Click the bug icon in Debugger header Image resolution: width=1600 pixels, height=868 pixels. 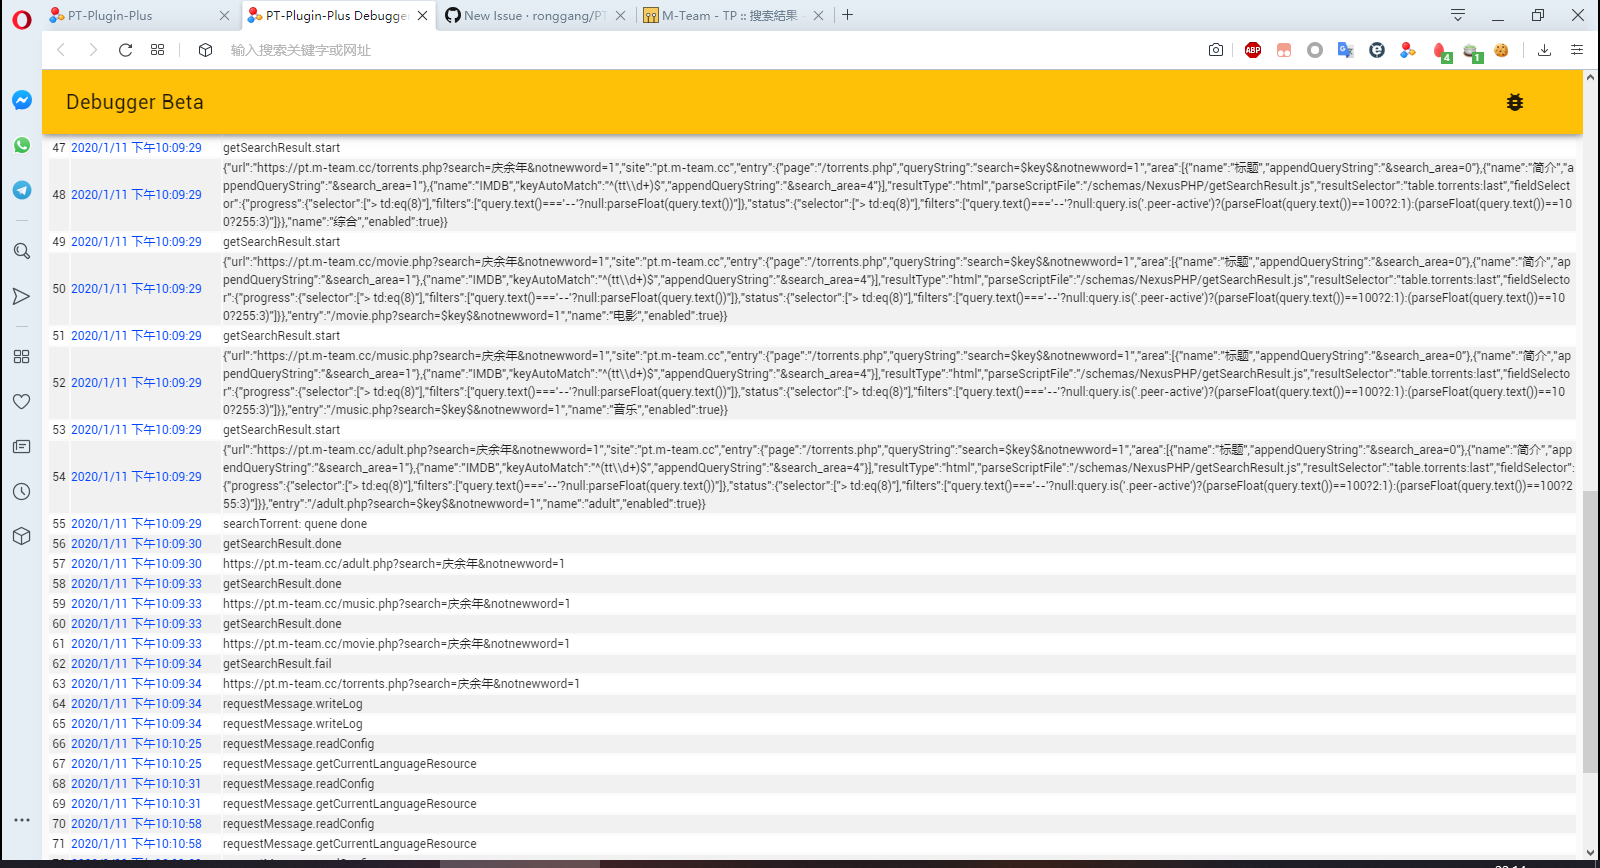tap(1515, 102)
